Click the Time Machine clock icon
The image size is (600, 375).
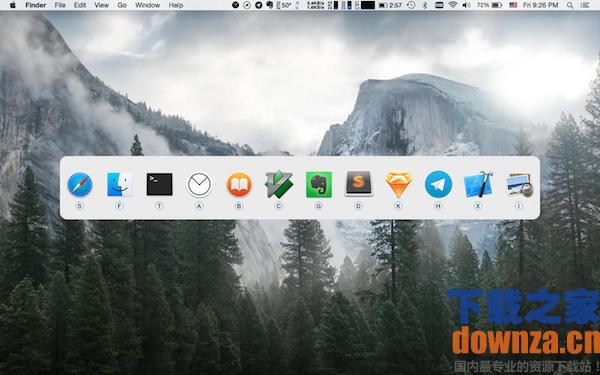(x=411, y=5)
